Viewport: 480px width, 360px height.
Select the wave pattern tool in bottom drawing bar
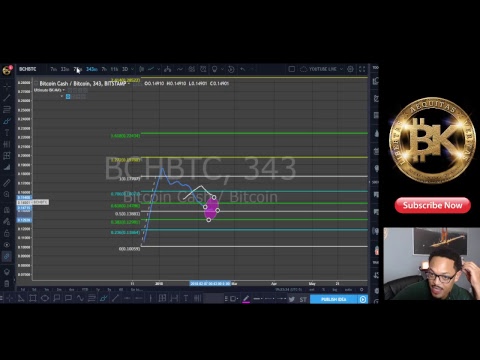(x=80, y=298)
